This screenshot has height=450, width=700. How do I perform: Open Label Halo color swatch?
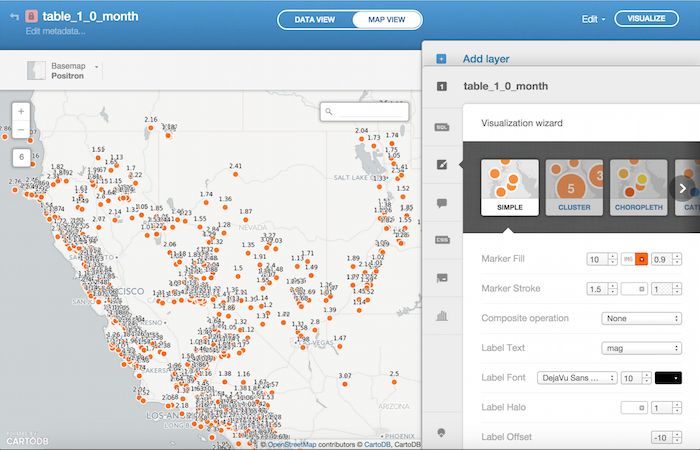pos(634,408)
